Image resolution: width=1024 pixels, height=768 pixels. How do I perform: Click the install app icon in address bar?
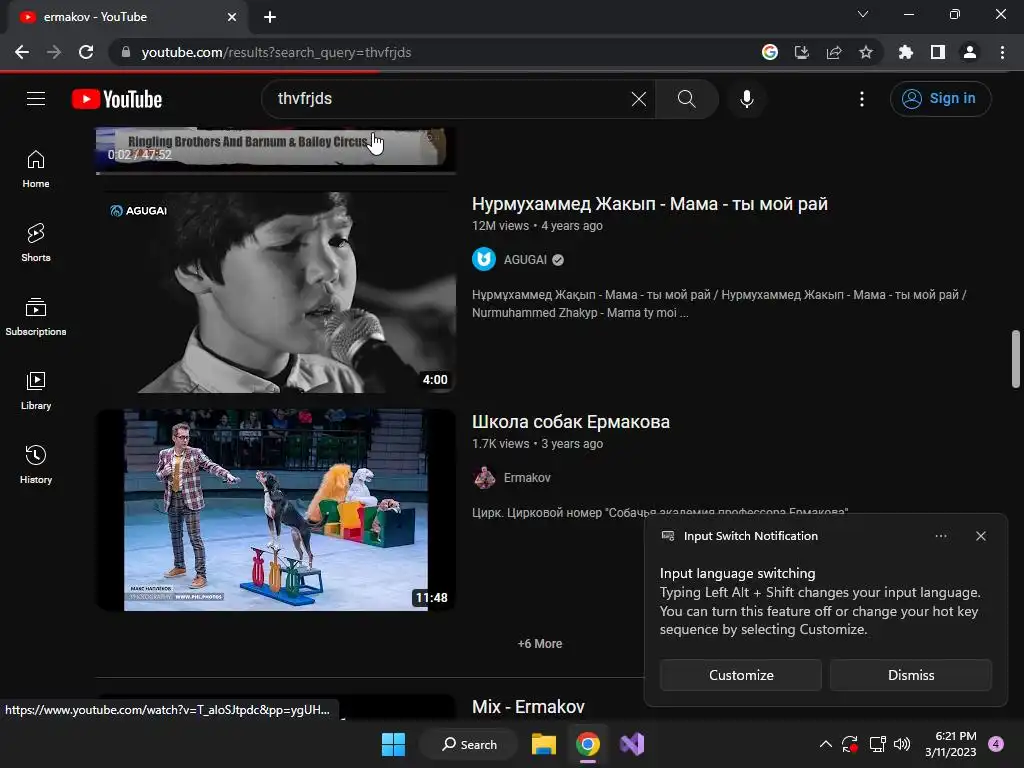pos(802,52)
